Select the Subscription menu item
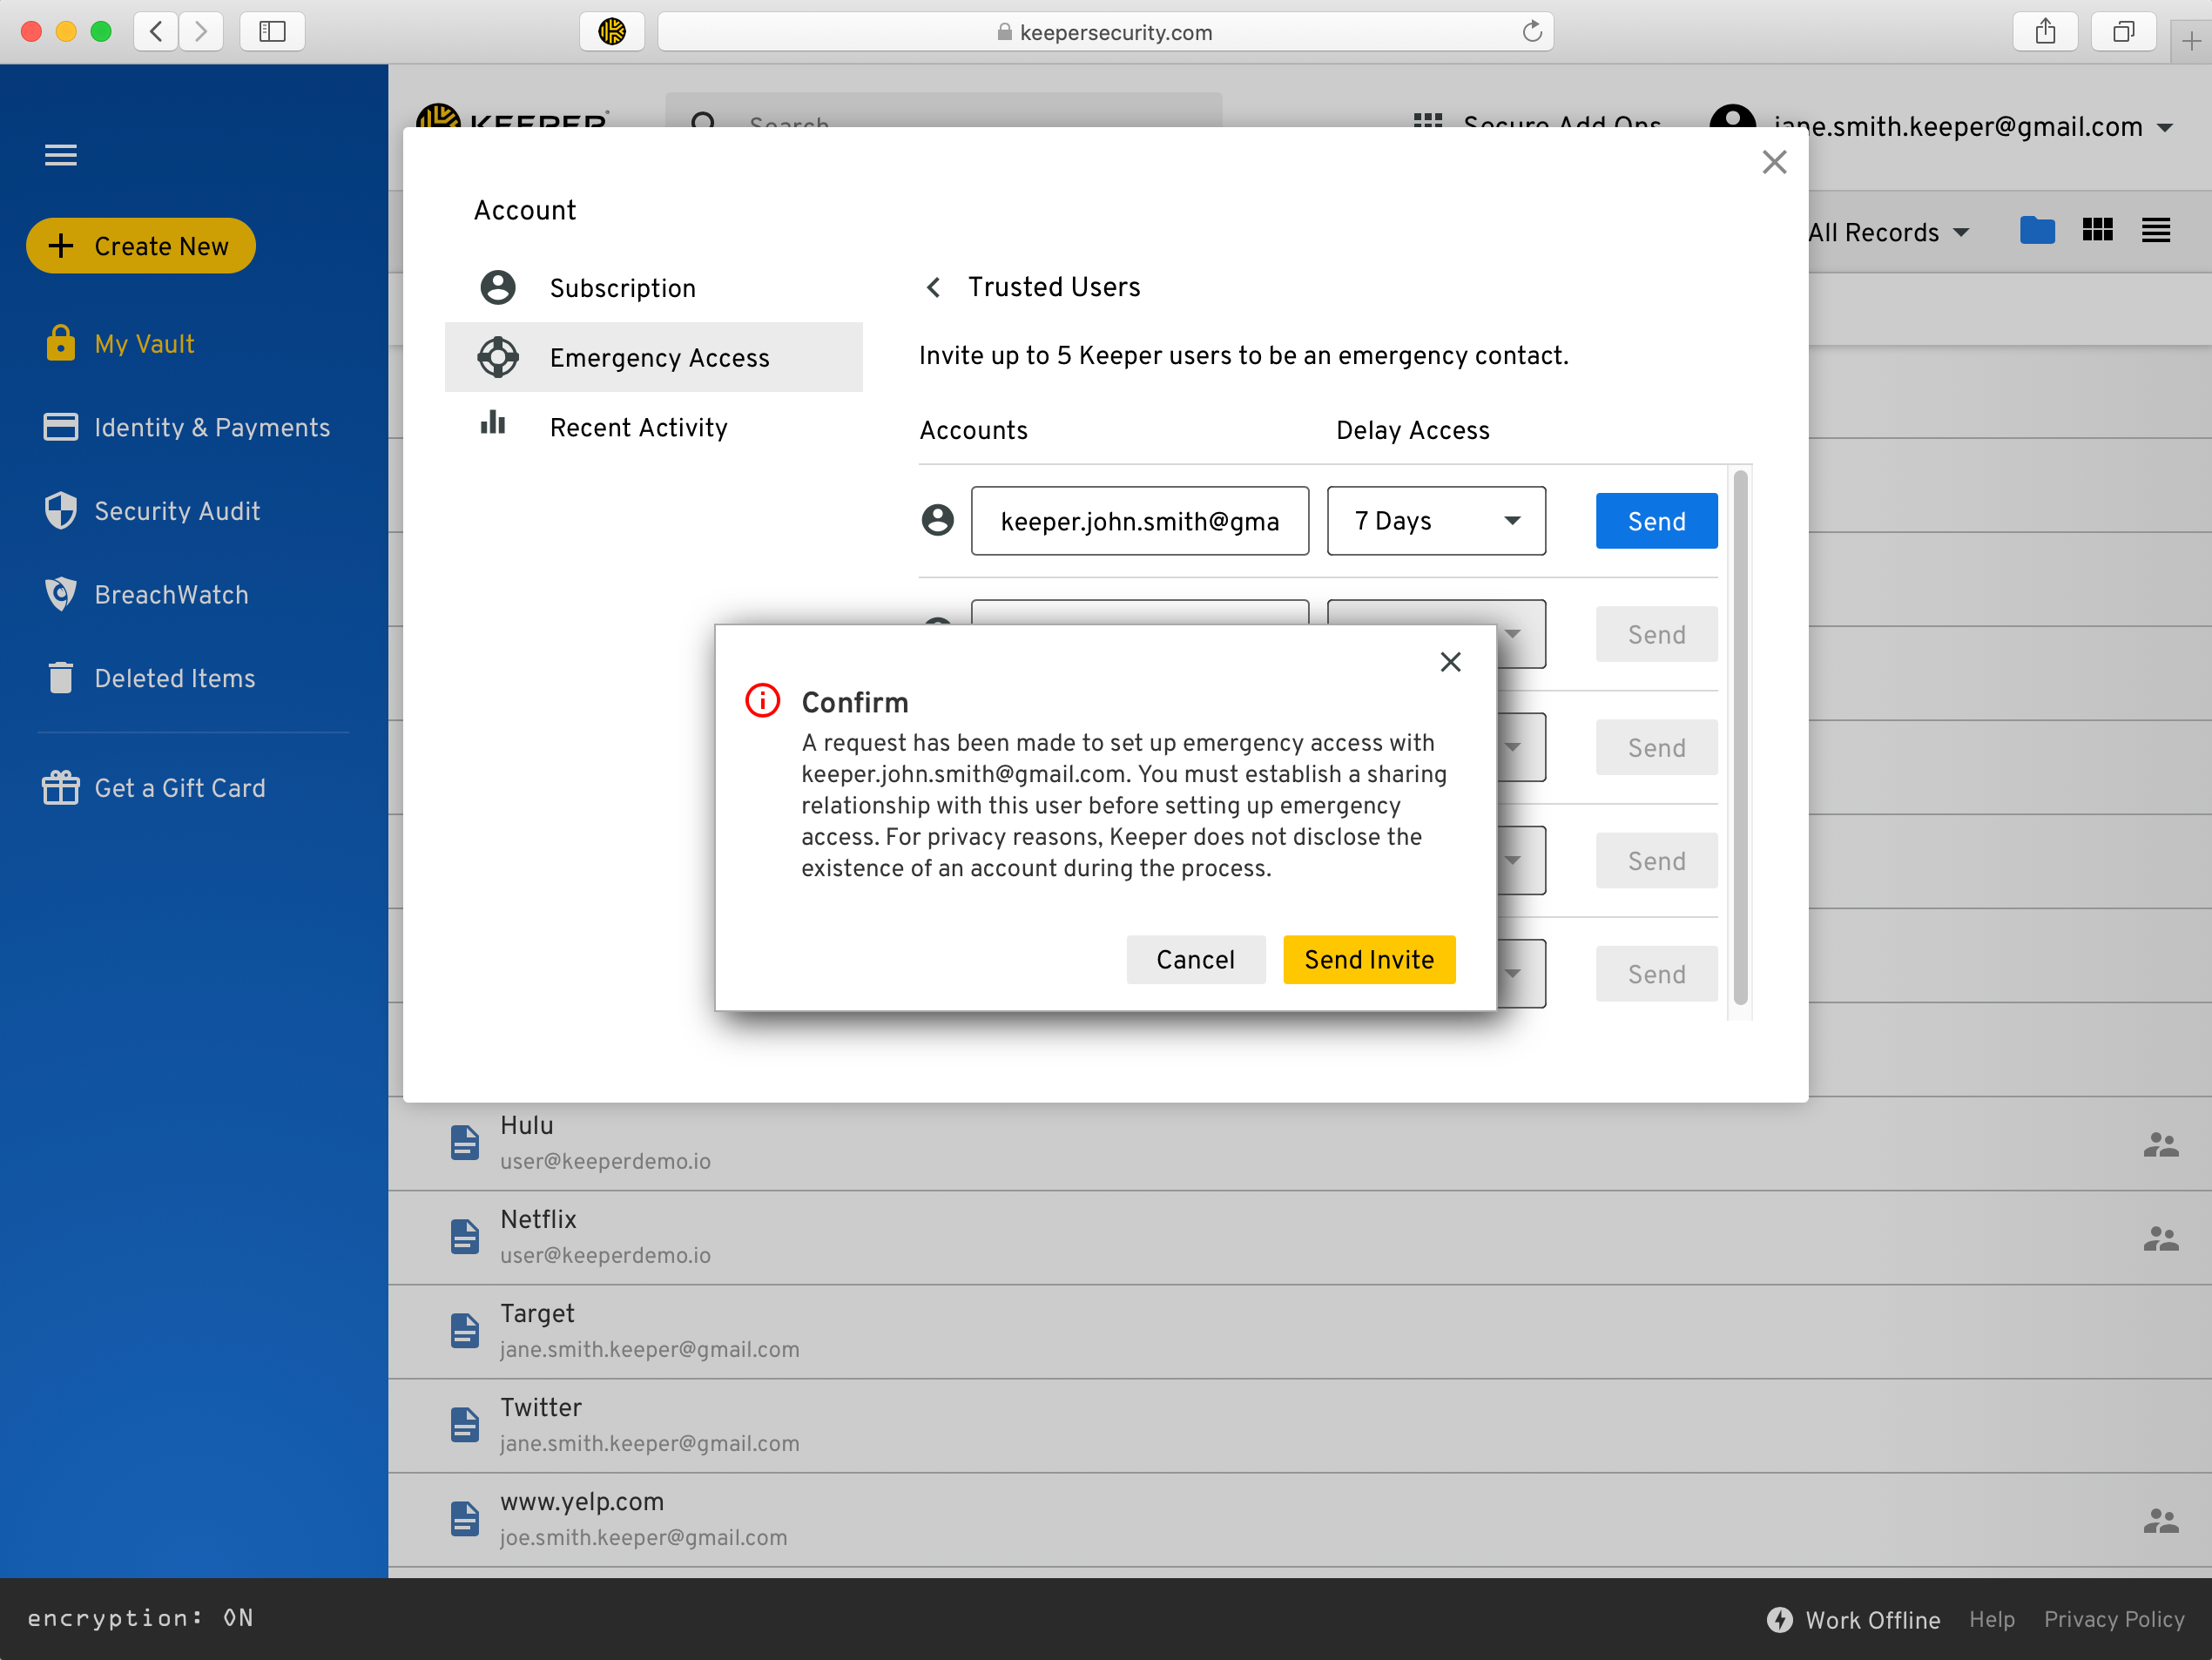 click(x=622, y=288)
